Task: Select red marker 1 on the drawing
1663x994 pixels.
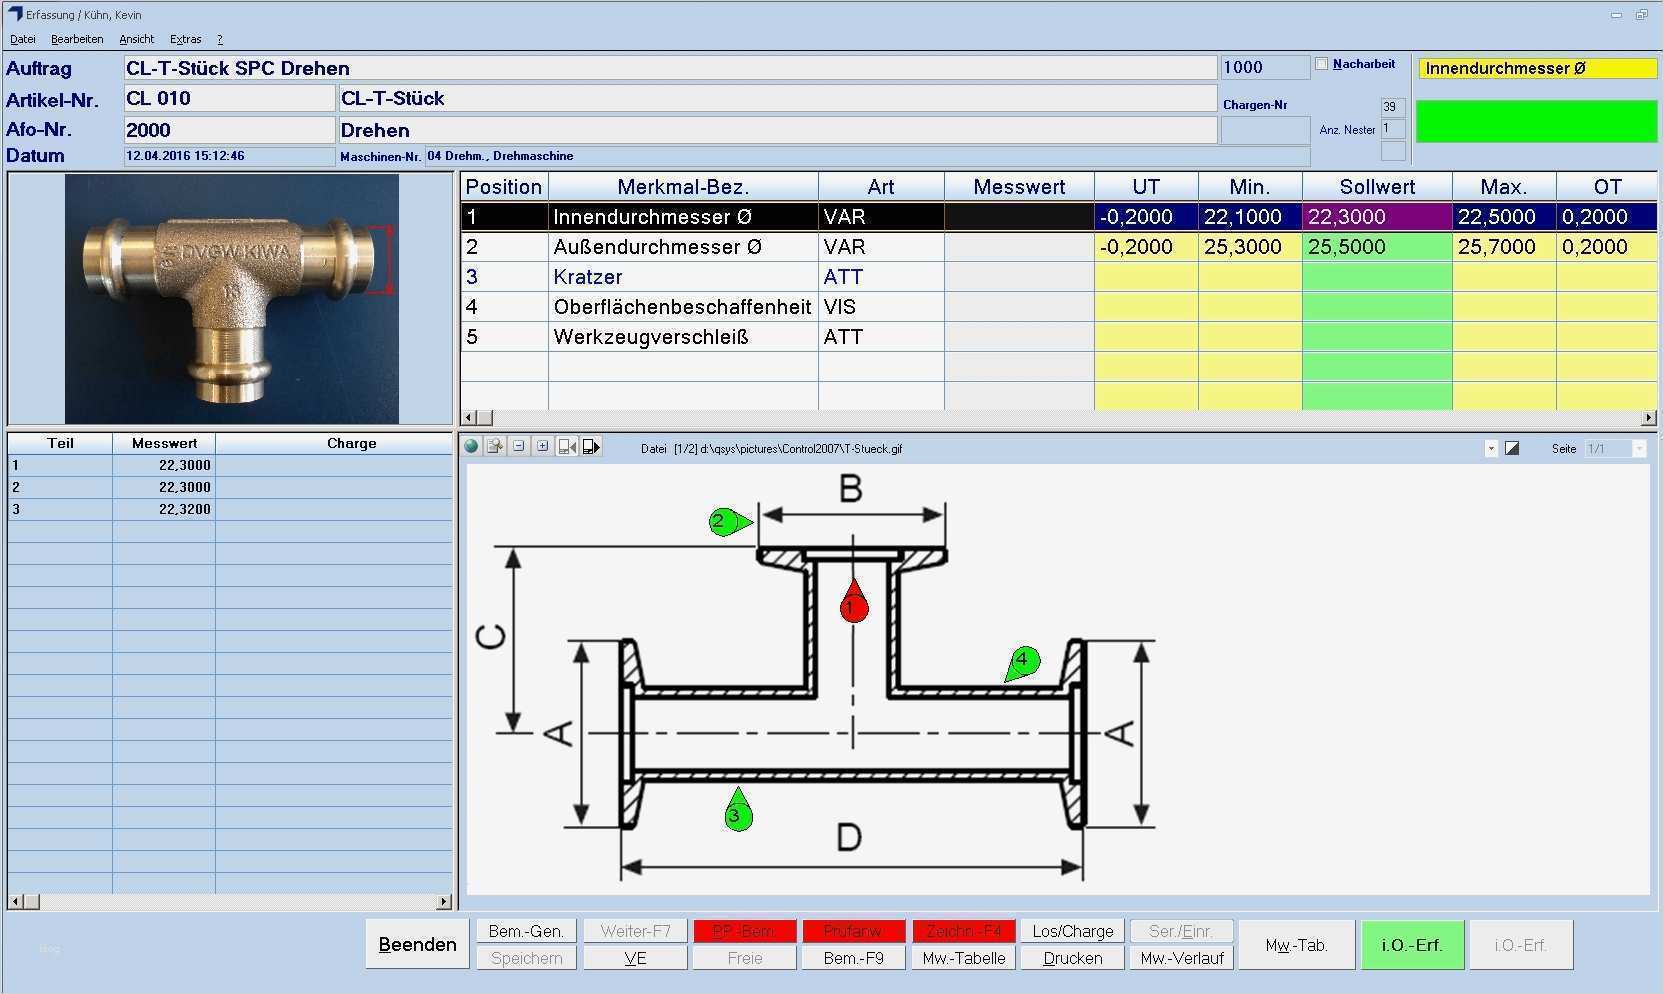Action: tap(853, 603)
